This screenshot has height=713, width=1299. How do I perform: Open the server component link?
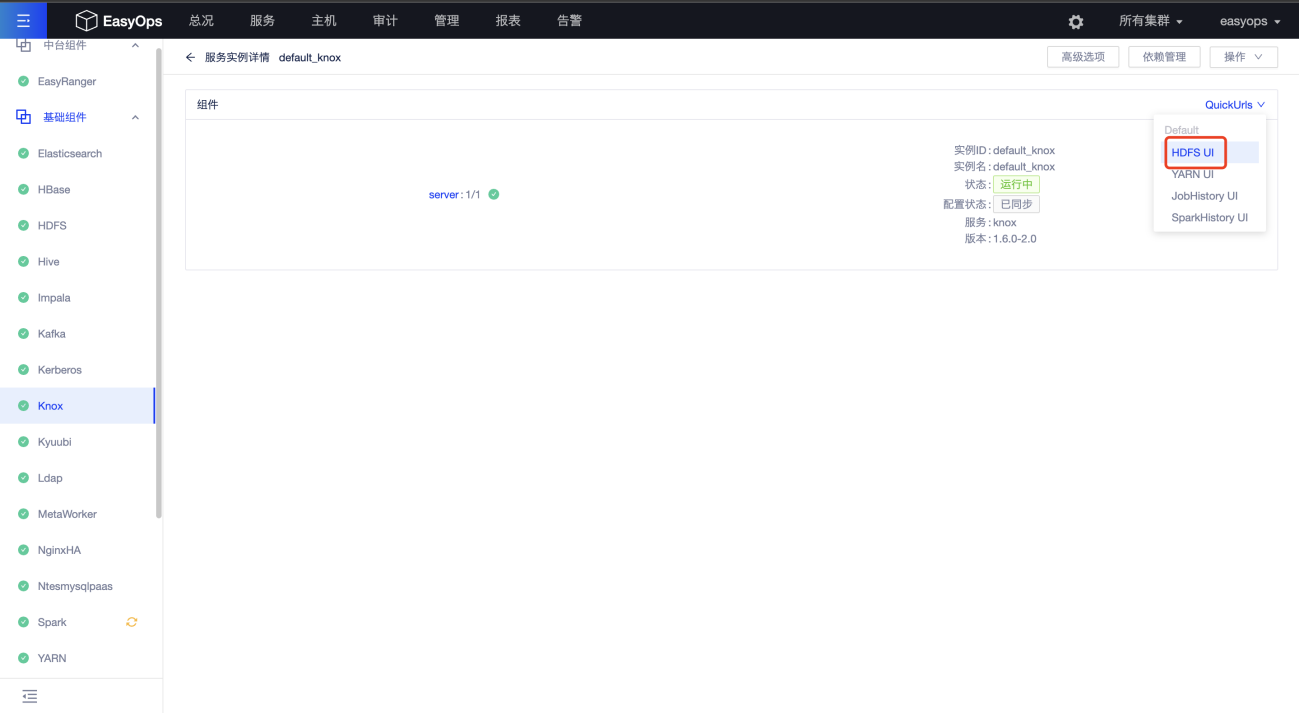(x=444, y=195)
